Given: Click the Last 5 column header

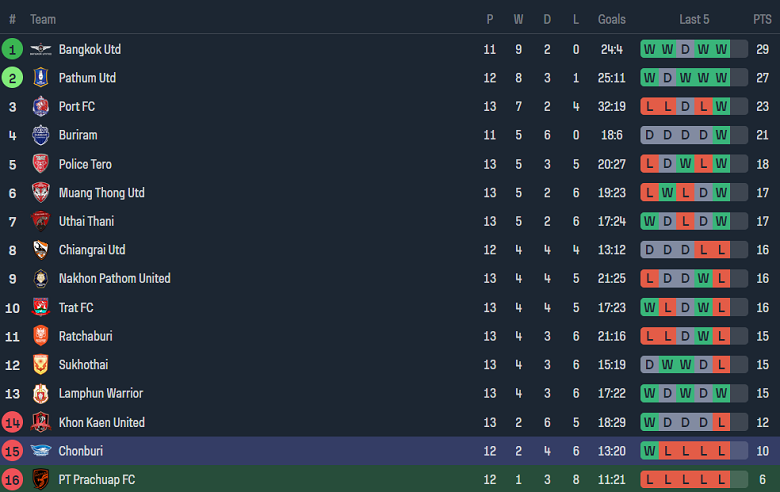Looking at the screenshot, I should [694, 19].
